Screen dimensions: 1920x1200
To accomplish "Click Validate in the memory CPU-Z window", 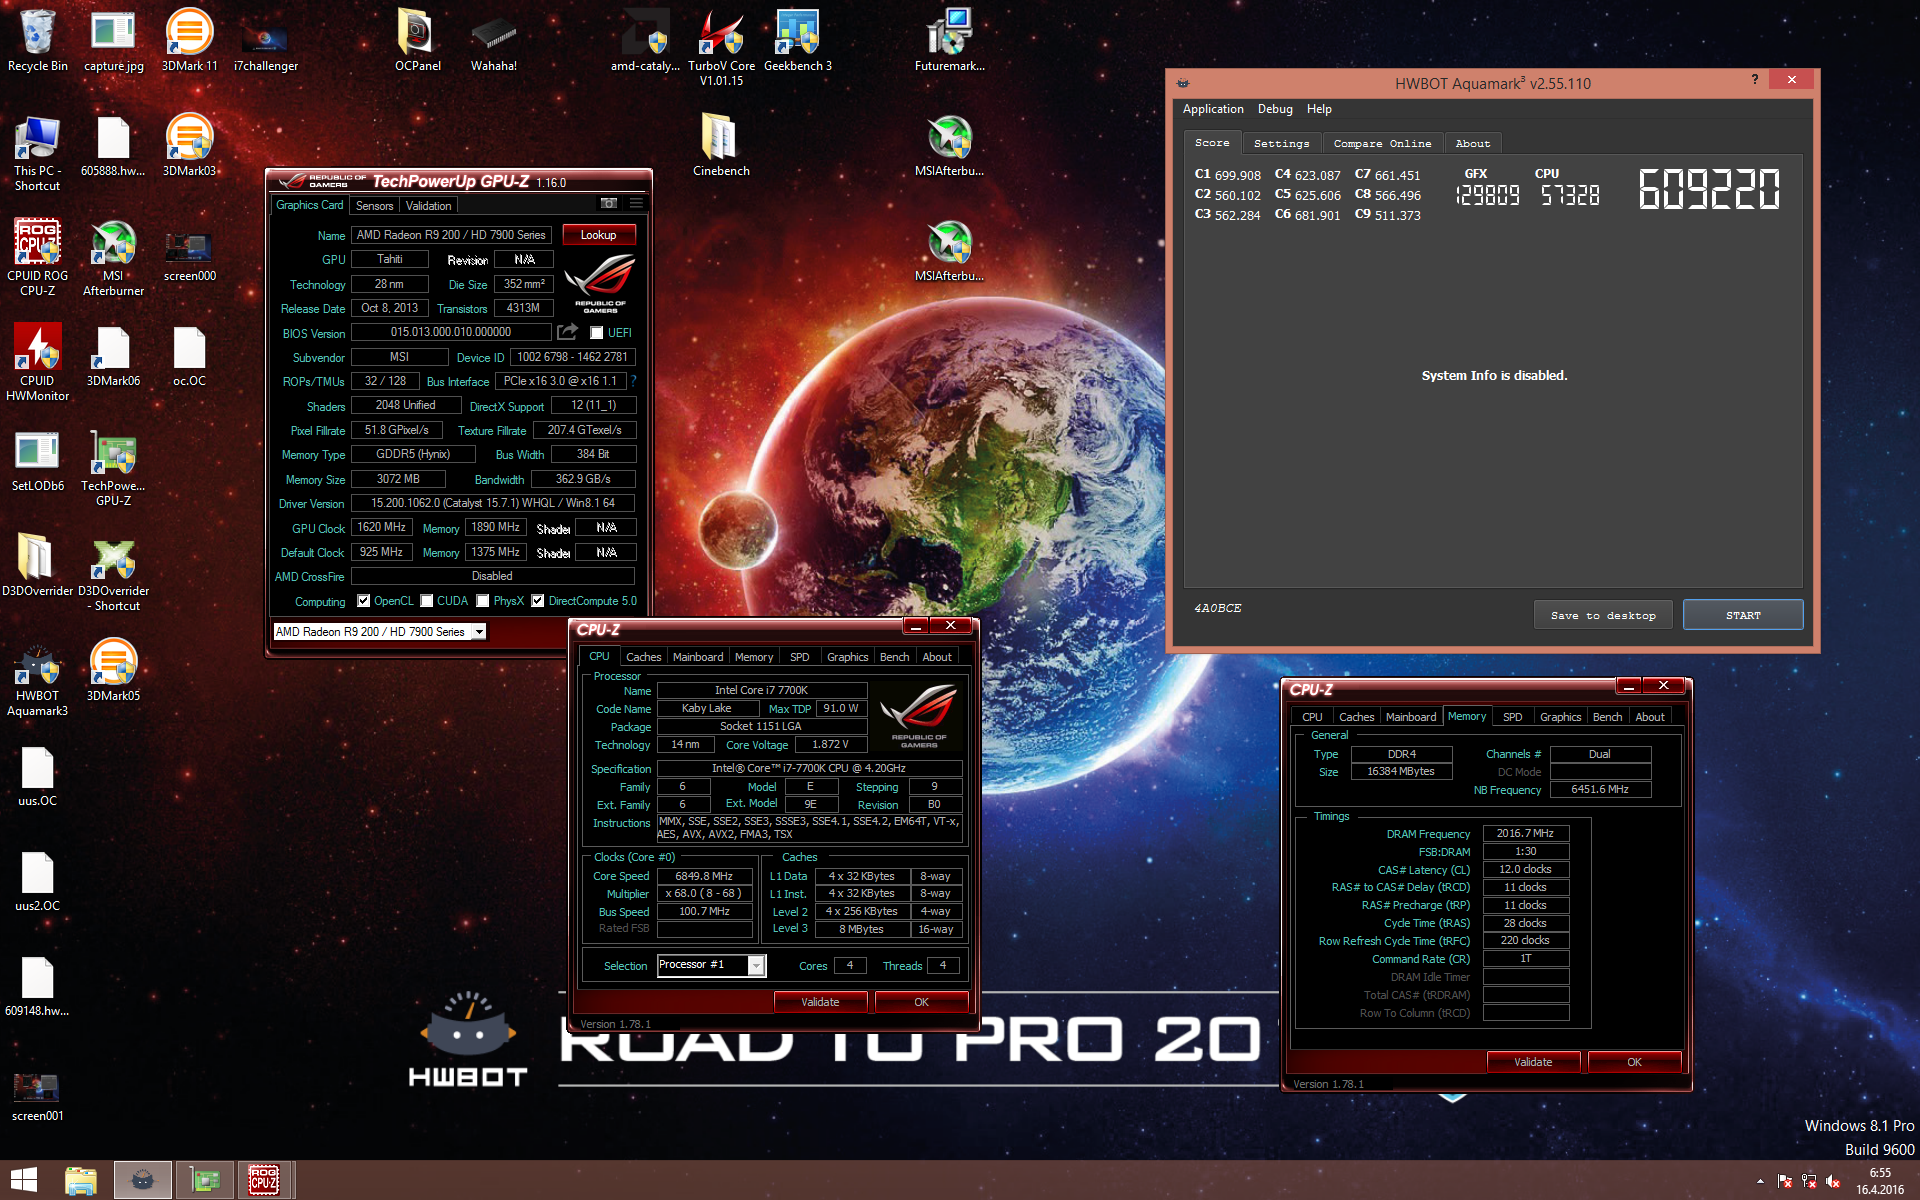I will [x=1533, y=1062].
